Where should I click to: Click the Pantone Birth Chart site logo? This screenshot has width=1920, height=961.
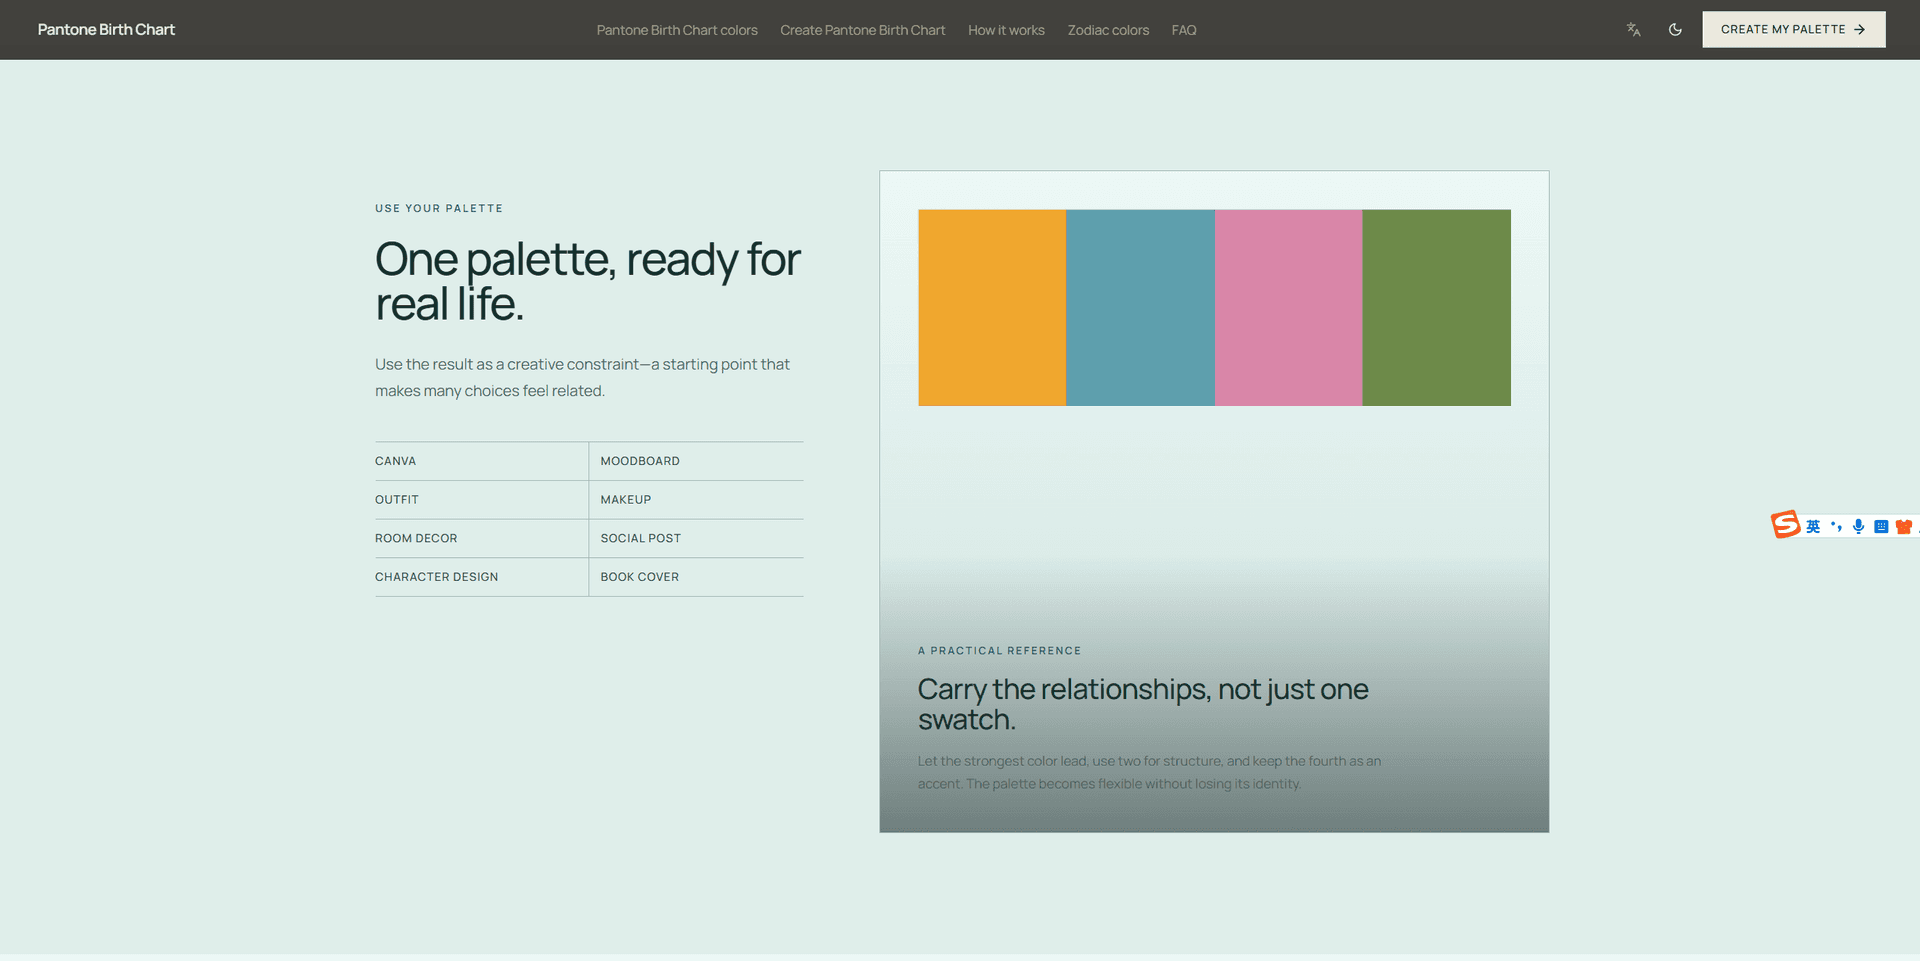(106, 30)
